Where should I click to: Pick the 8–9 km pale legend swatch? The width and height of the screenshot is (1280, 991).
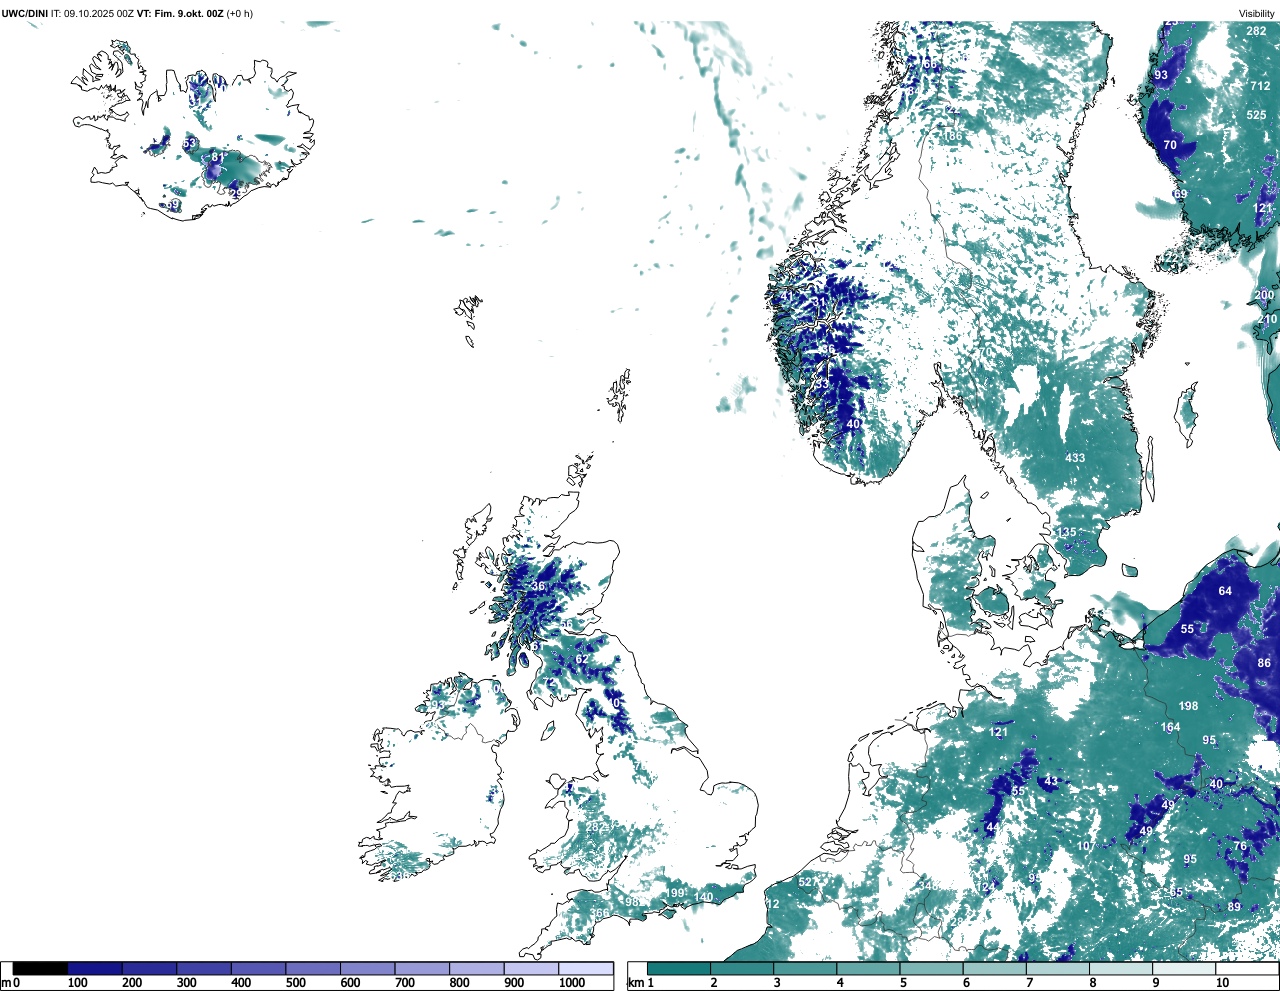coord(1121,968)
